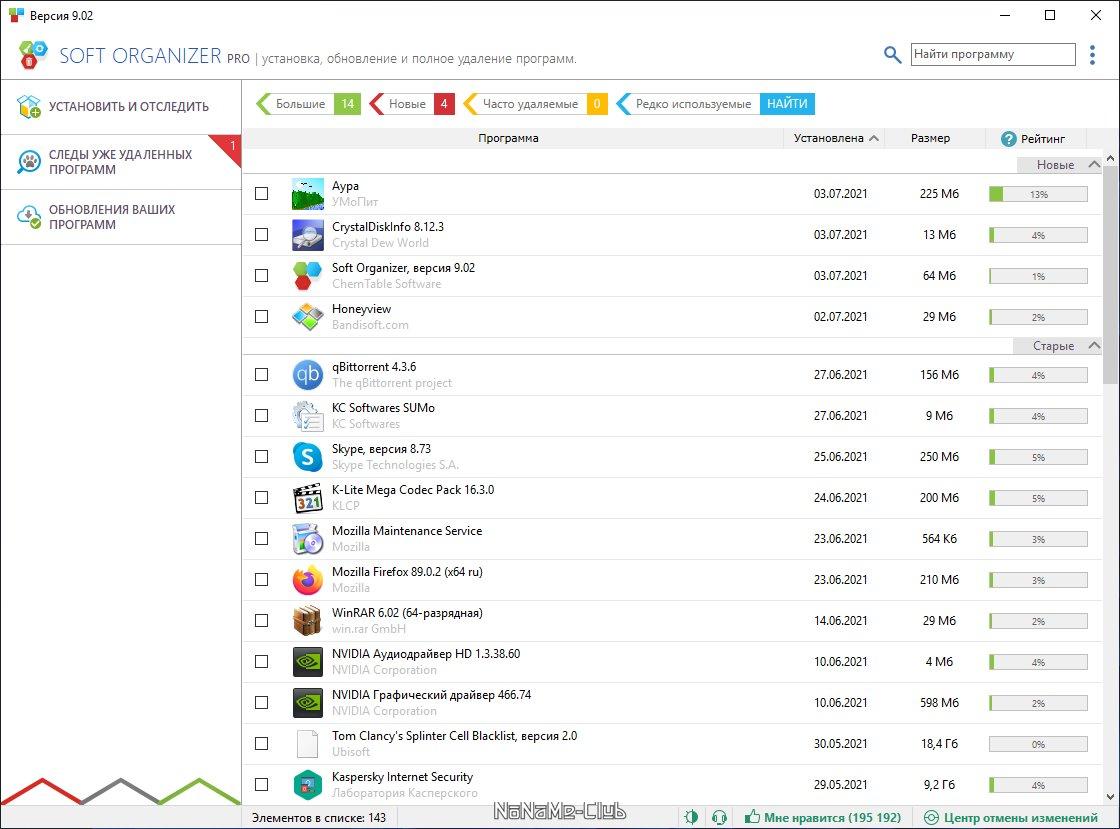The height and width of the screenshot is (829, 1120).
Task: Open the three-dot options menu
Action: [x=1092, y=55]
